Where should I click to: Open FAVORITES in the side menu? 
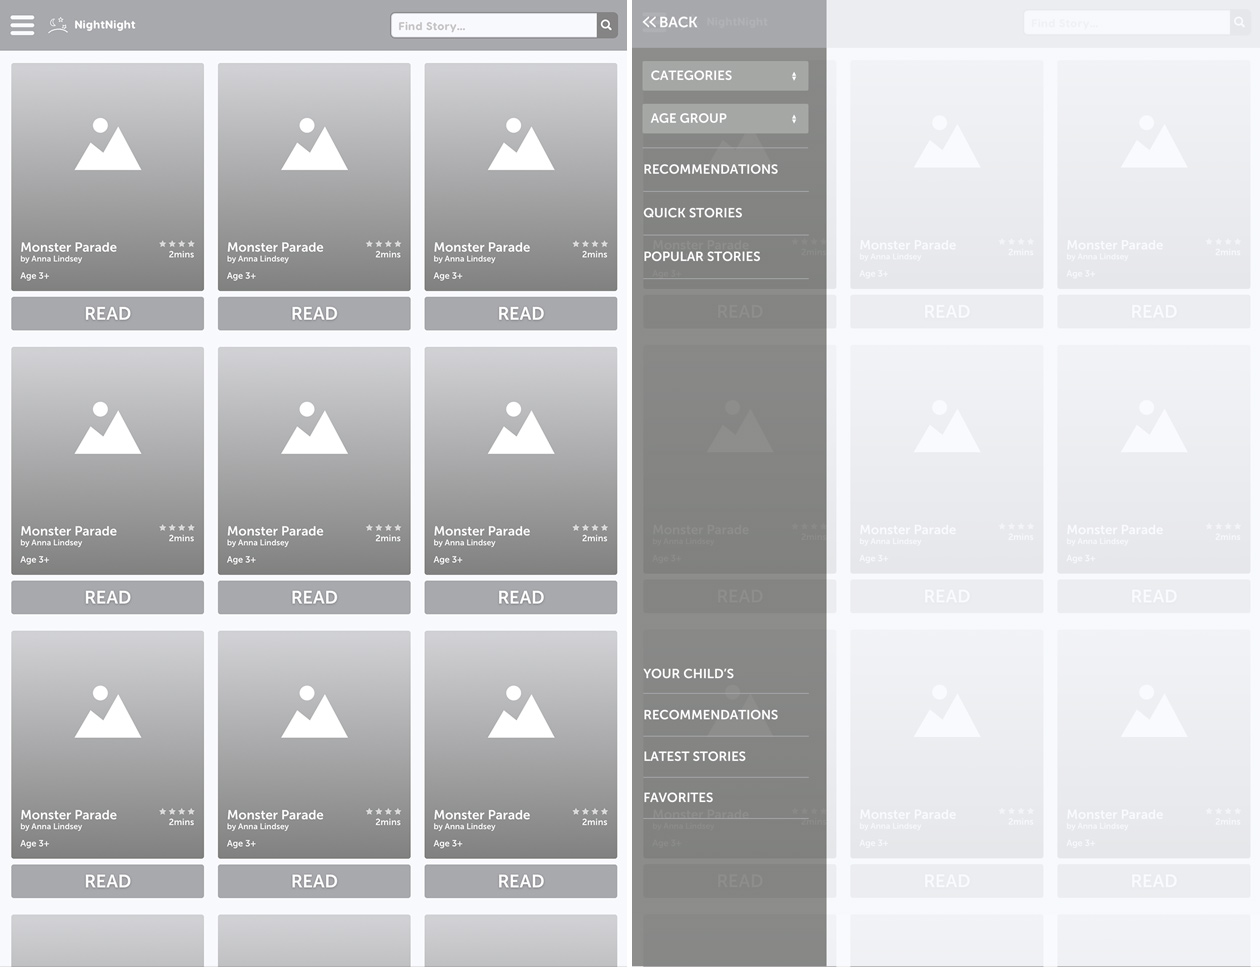point(679,798)
